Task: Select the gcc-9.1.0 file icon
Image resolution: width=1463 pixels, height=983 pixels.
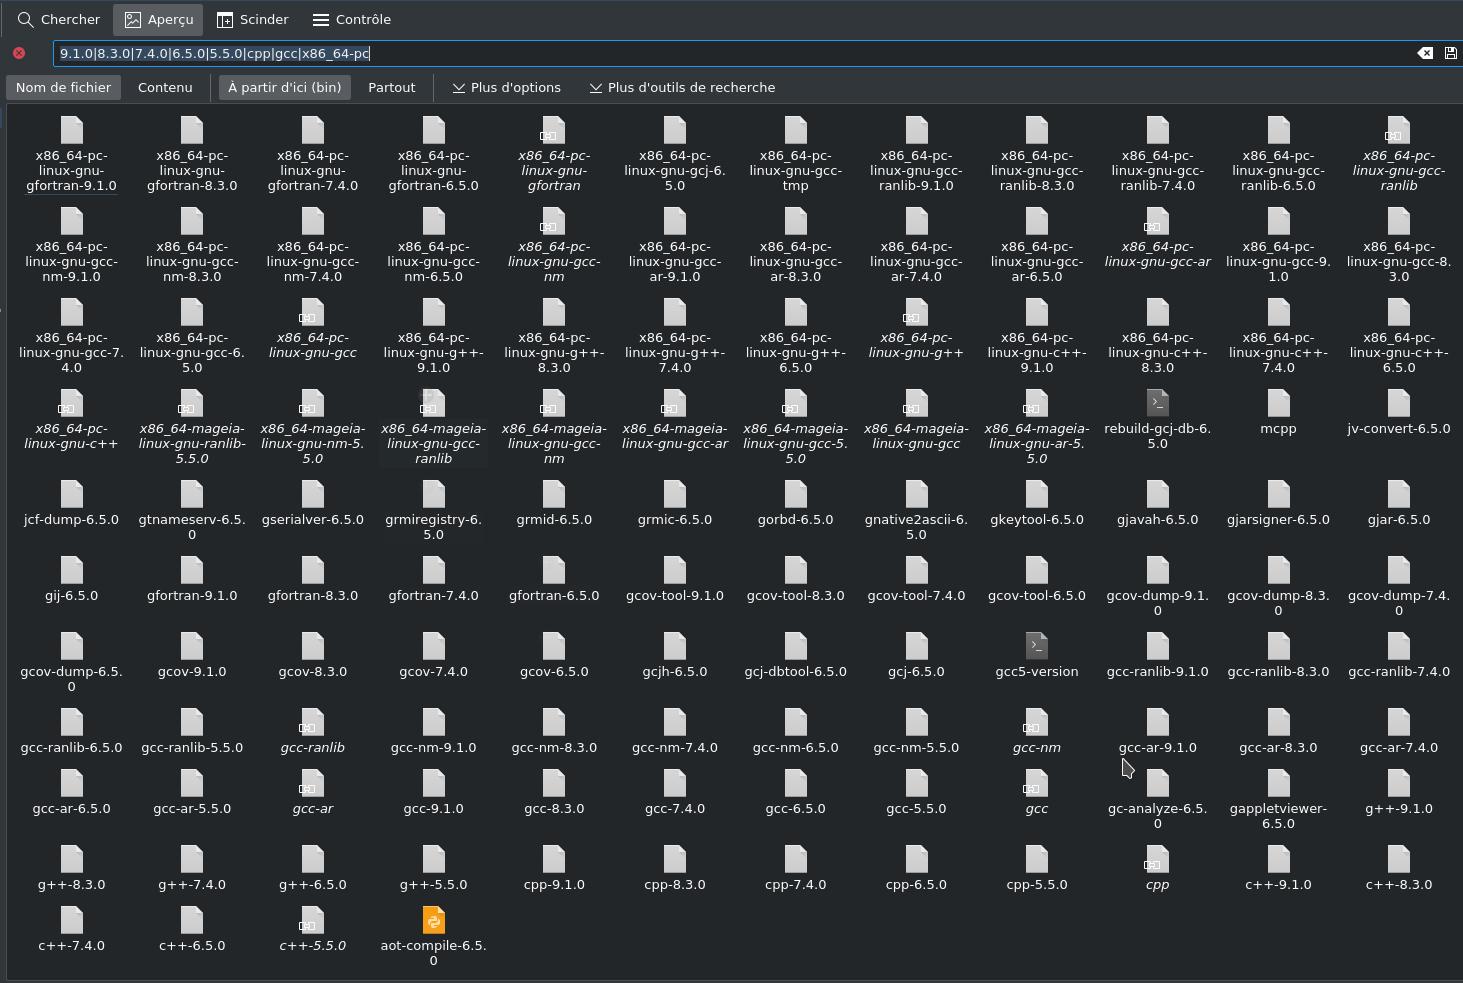Action: (x=433, y=783)
